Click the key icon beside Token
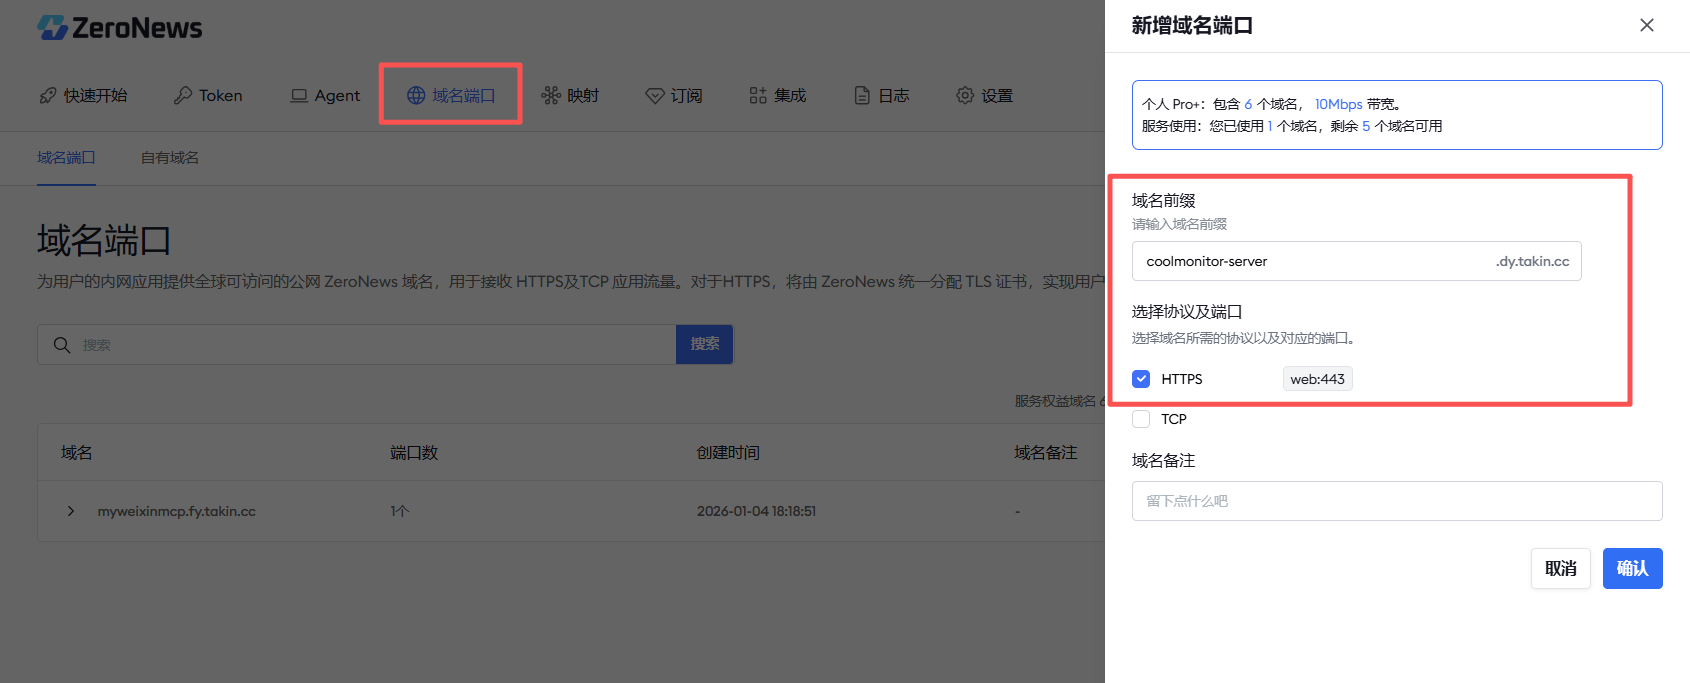This screenshot has height=683, width=1690. 183,96
